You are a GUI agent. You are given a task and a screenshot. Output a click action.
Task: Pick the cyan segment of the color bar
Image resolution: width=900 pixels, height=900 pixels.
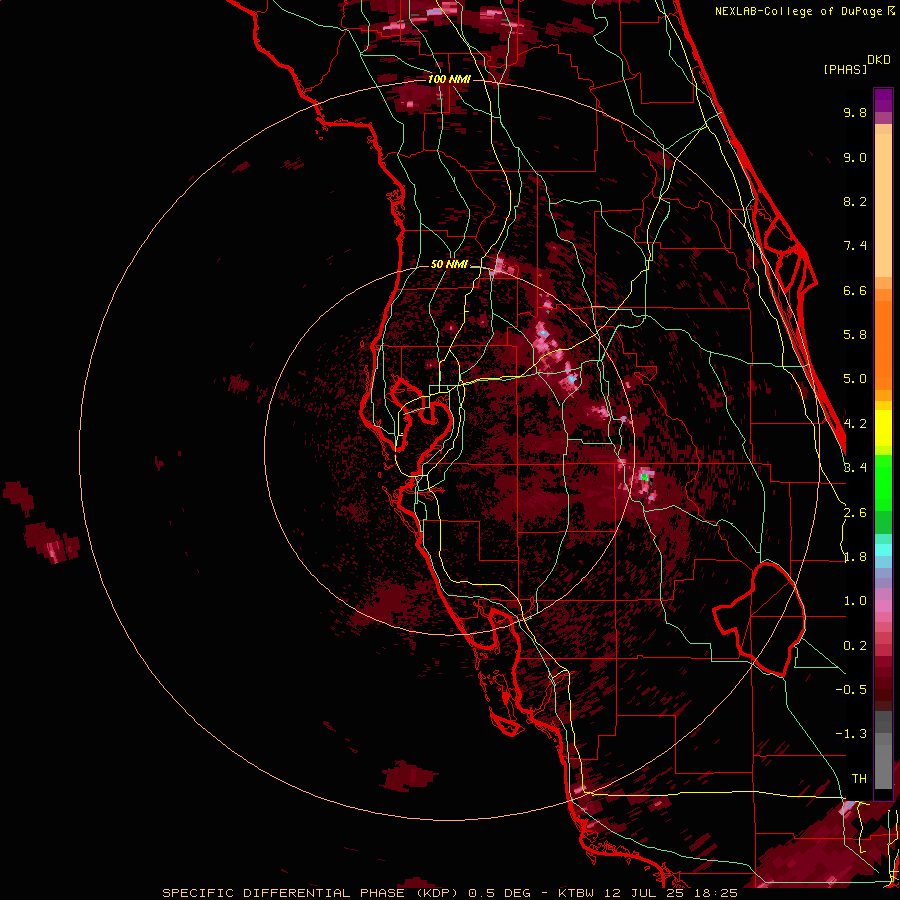point(883,550)
